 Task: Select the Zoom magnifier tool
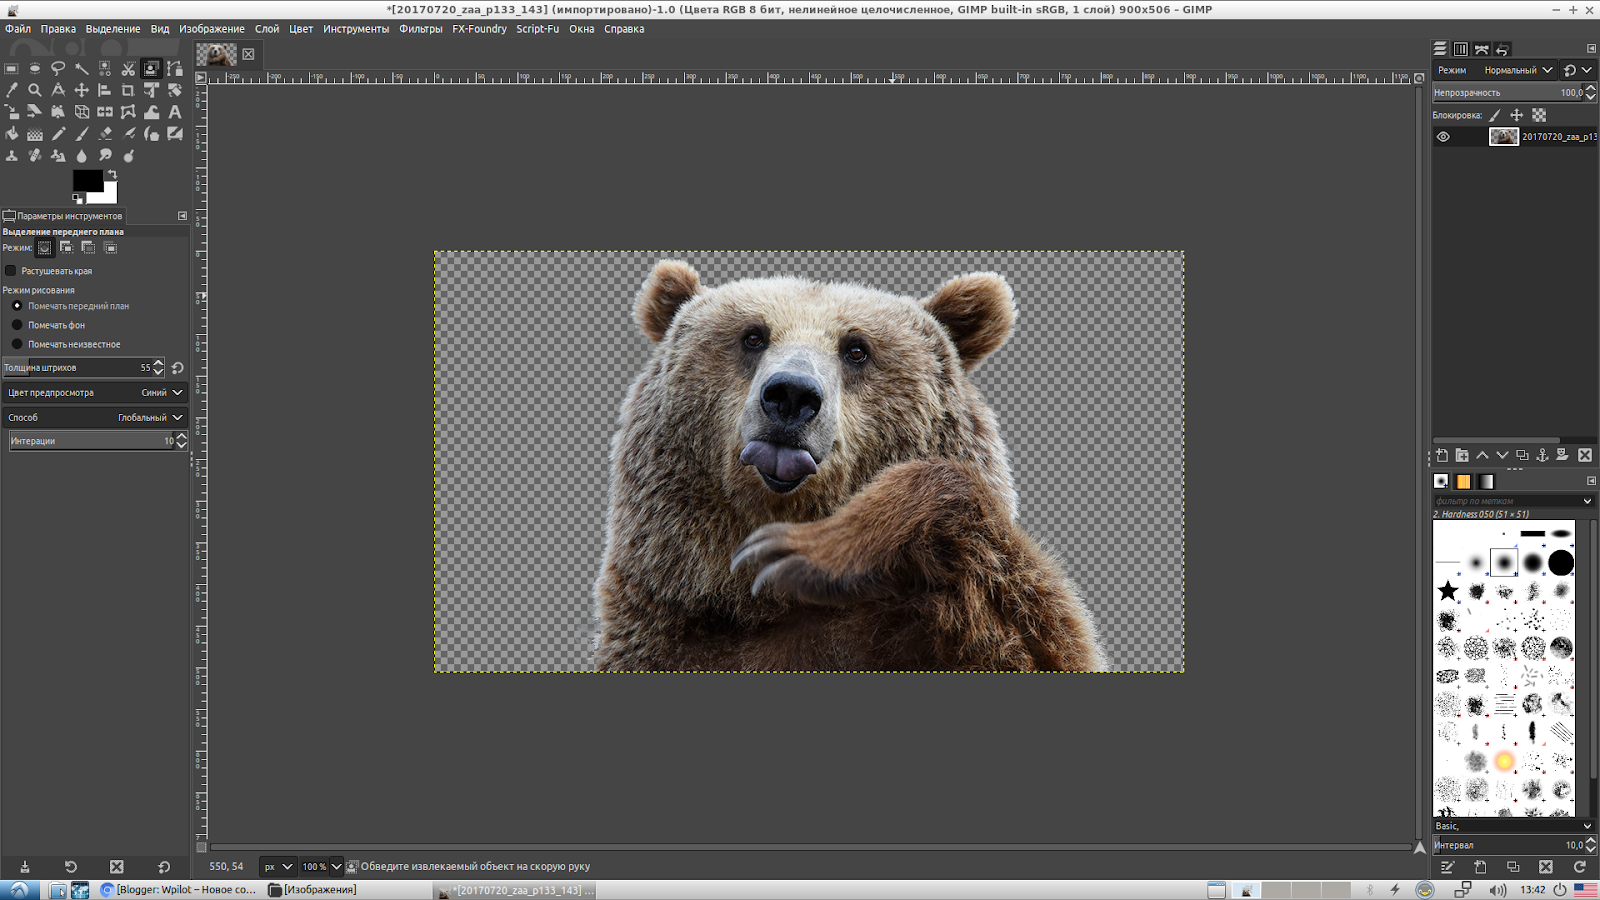click(35, 90)
